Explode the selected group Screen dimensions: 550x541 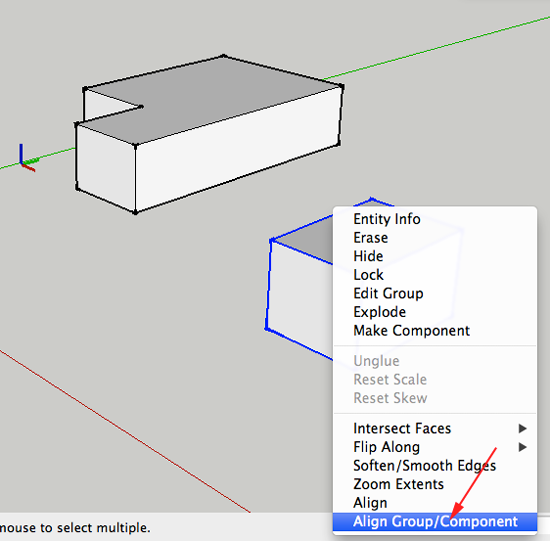click(x=435, y=312)
